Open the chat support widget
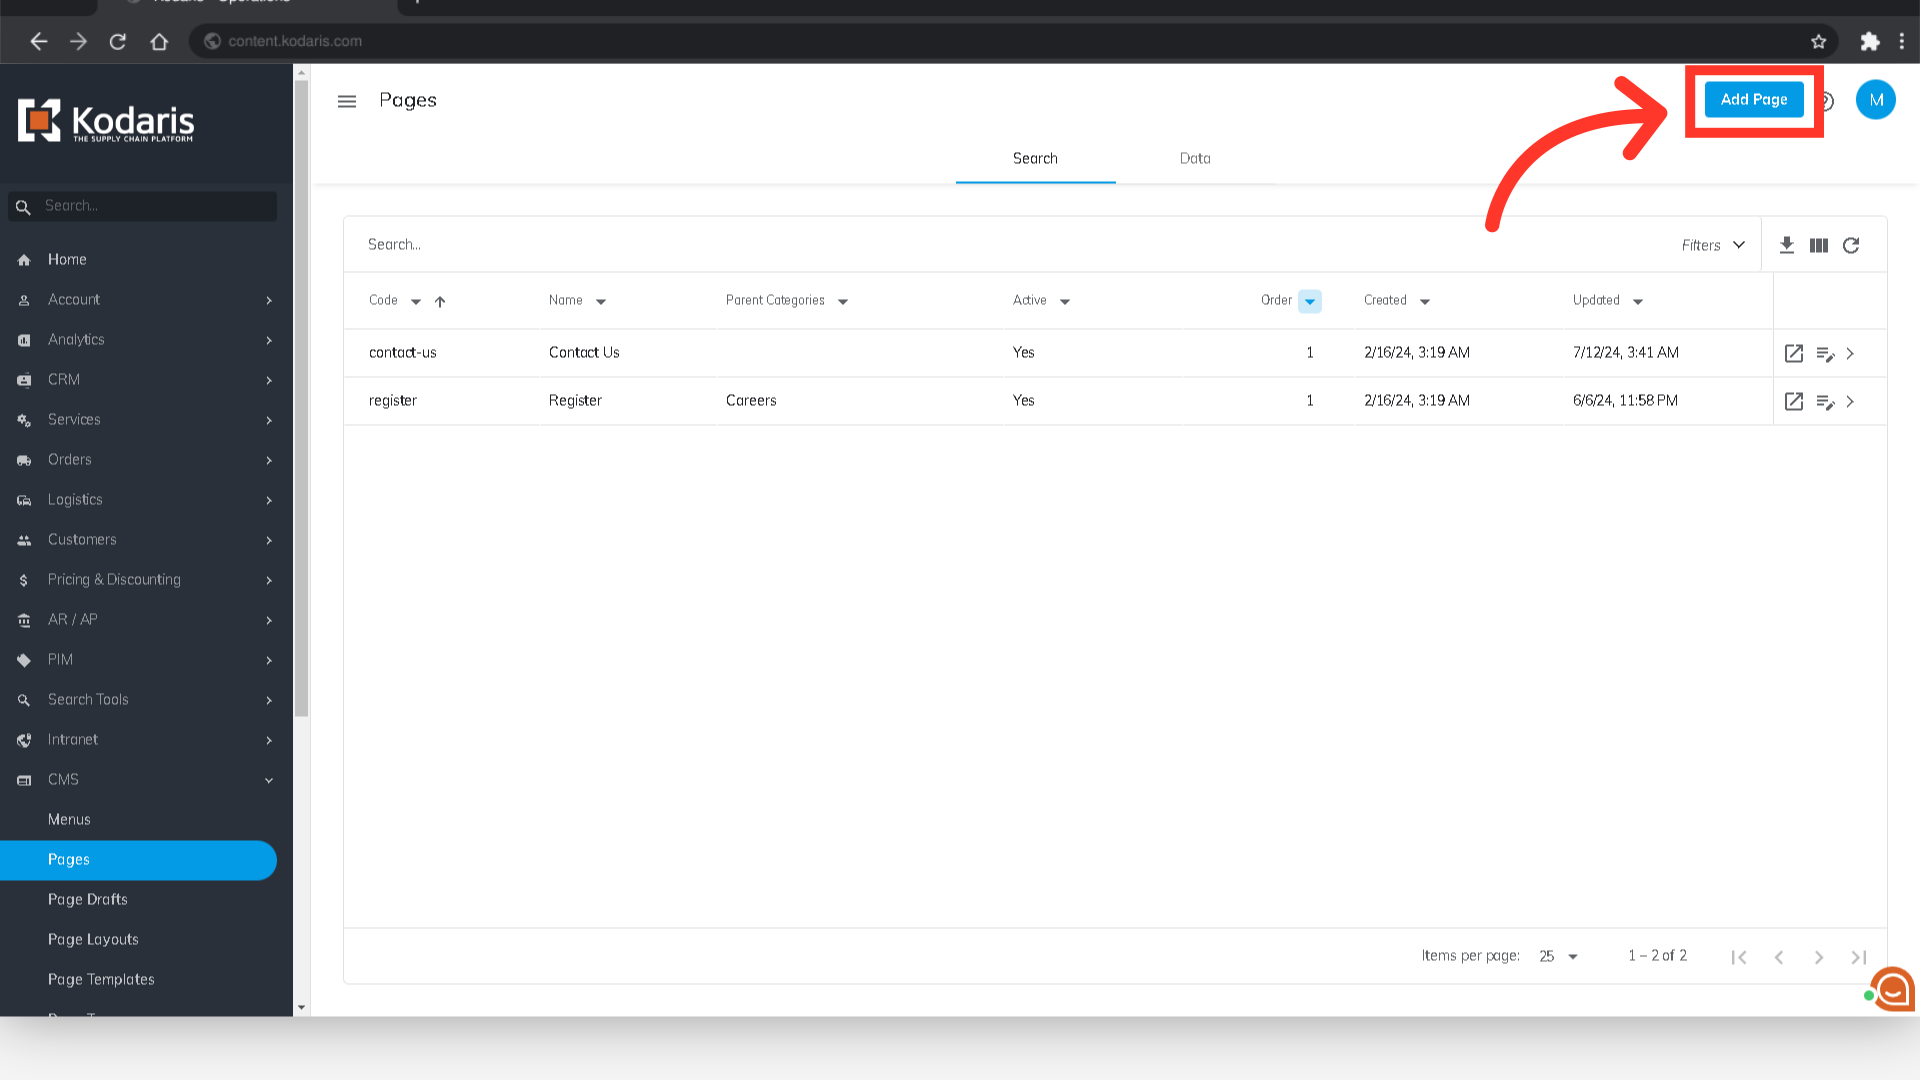Viewport: 1920px width, 1080px height. coord(1892,989)
